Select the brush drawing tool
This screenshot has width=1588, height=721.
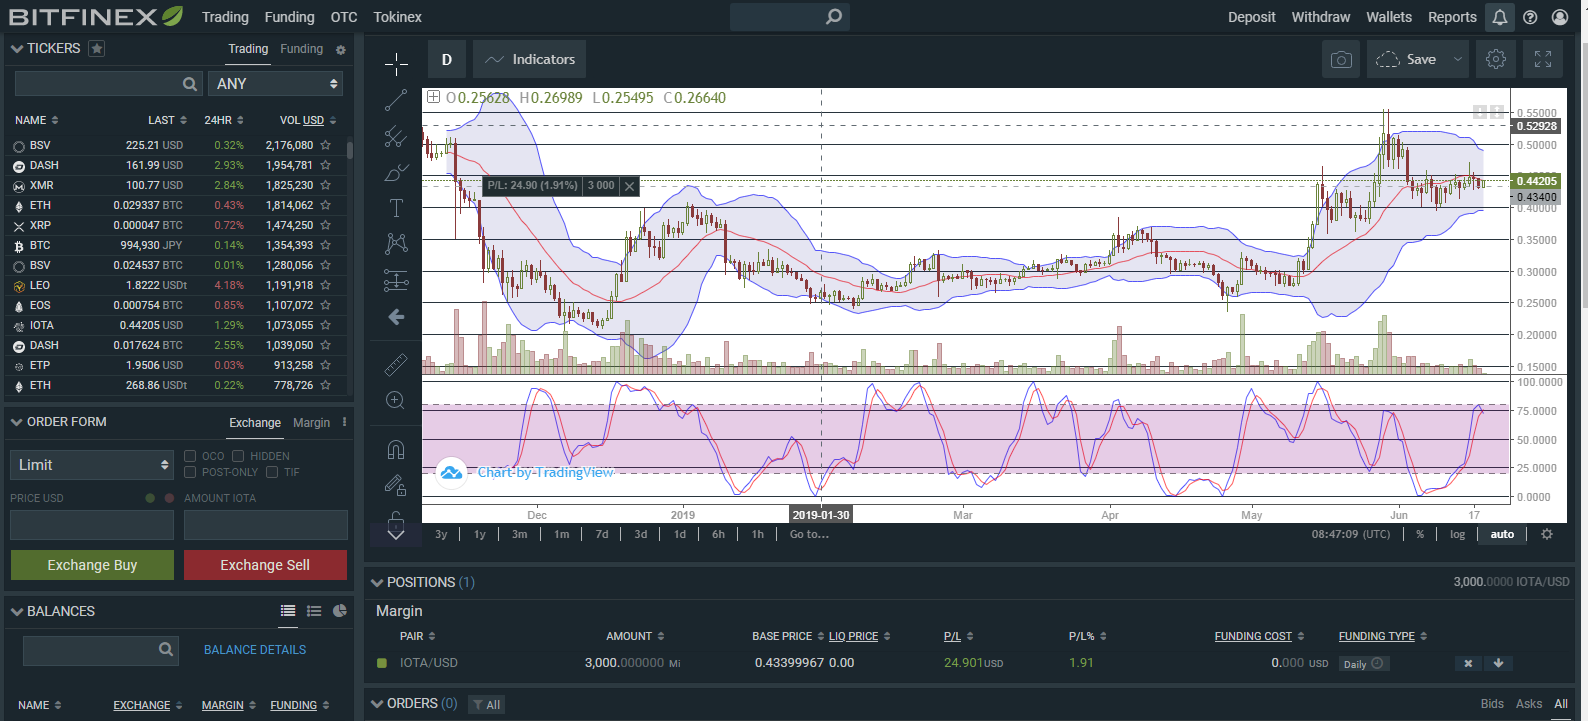pyautogui.click(x=396, y=172)
